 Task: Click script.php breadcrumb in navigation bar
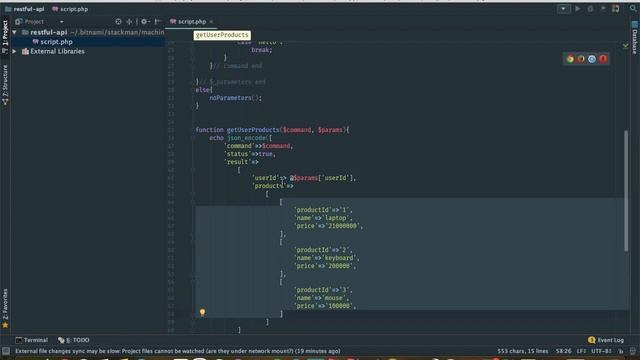coord(70,9)
